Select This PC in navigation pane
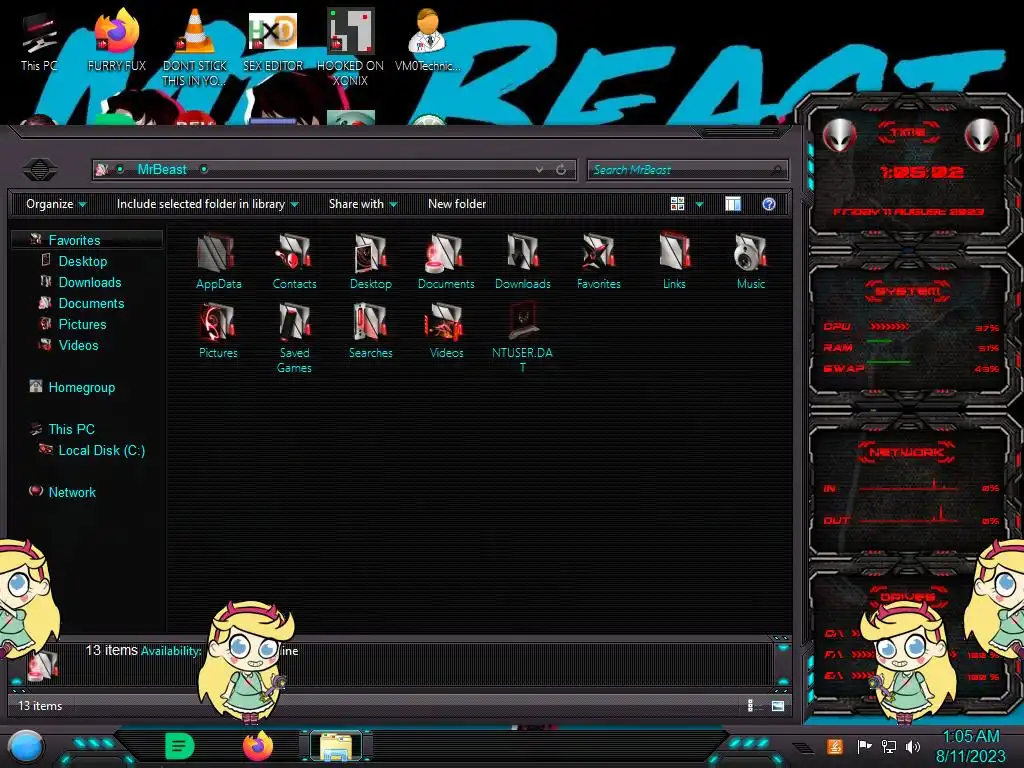Viewport: 1024px width, 768px height. [x=71, y=429]
